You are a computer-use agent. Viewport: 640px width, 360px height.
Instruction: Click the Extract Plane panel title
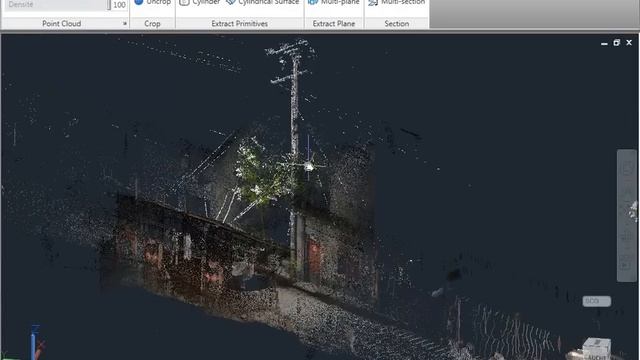pyautogui.click(x=333, y=24)
